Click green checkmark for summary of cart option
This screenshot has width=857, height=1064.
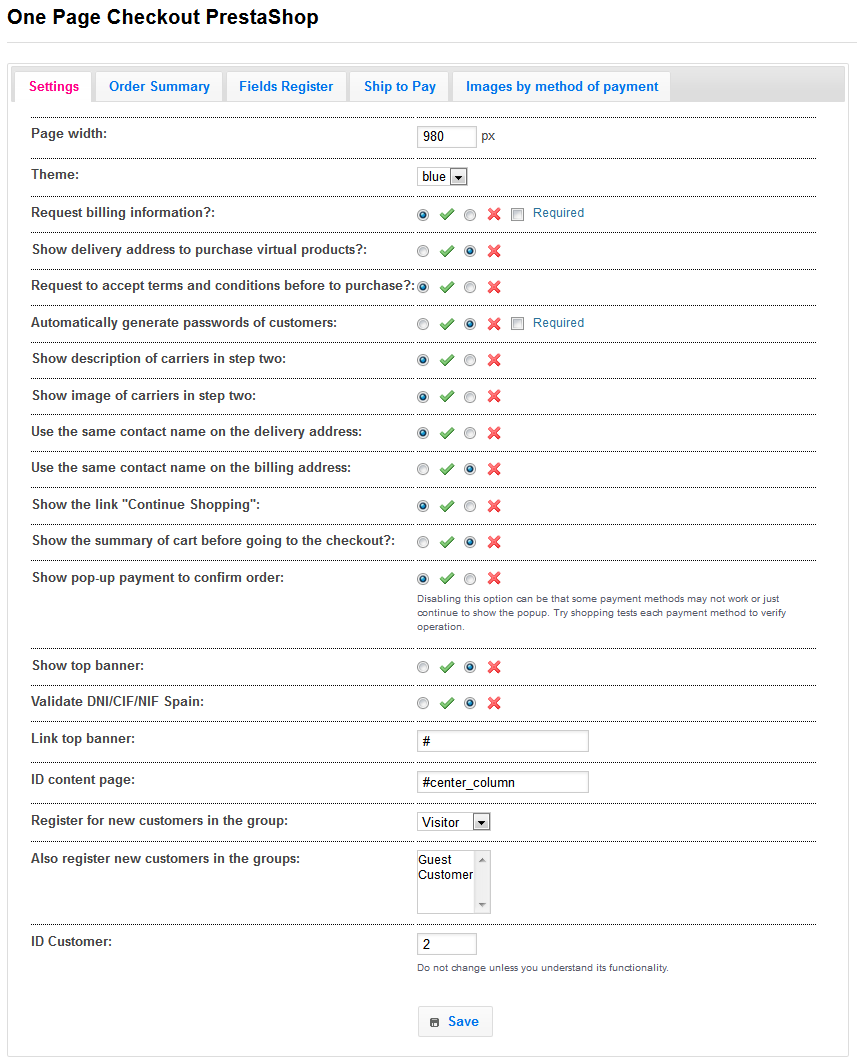(x=447, y=542)
